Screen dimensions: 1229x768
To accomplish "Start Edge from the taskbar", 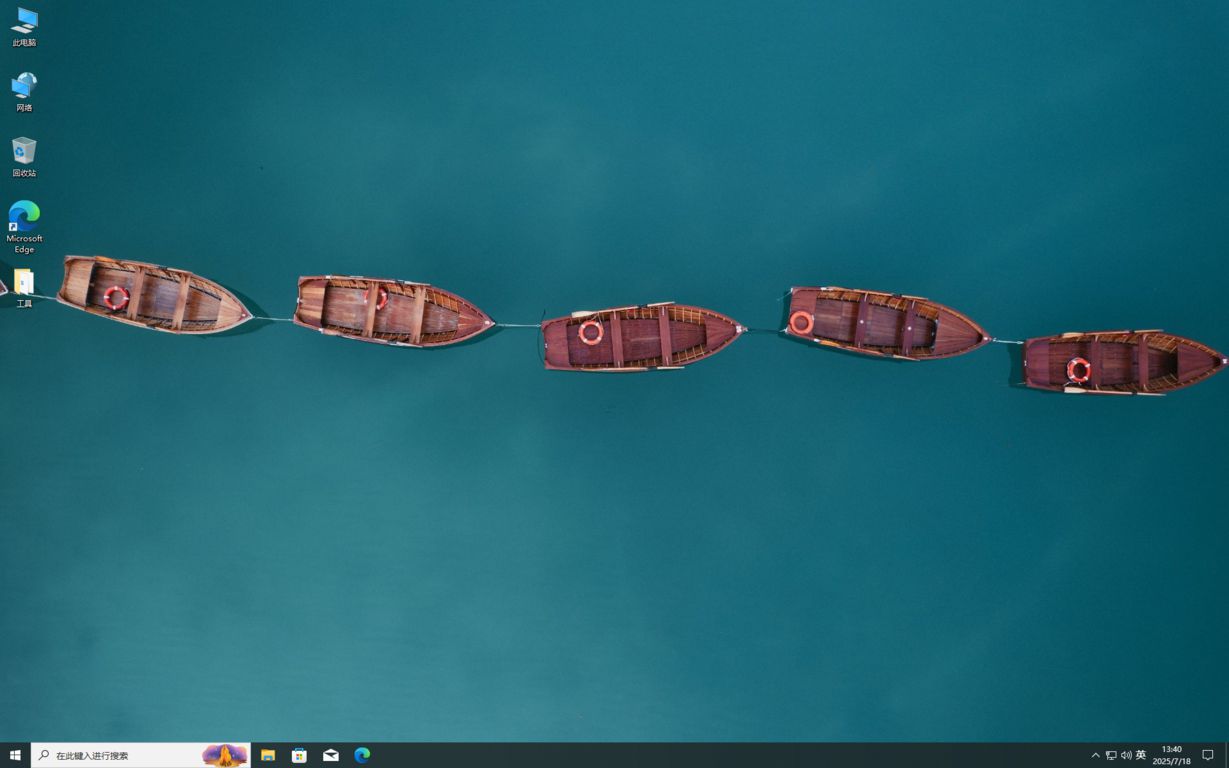I will [361, 755].
